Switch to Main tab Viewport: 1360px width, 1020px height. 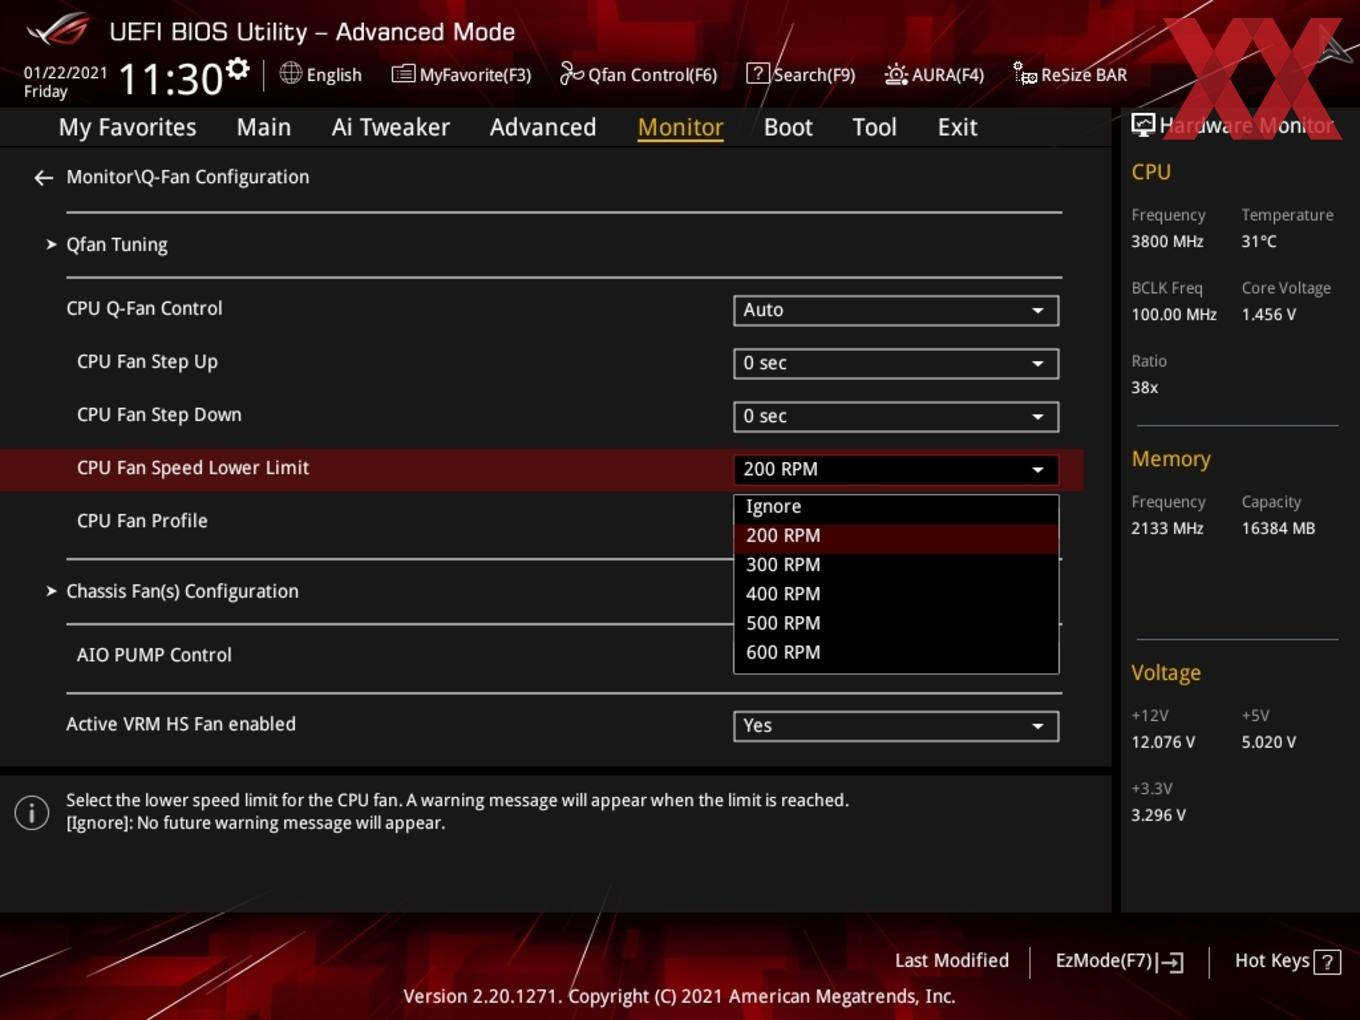point(264,127)
